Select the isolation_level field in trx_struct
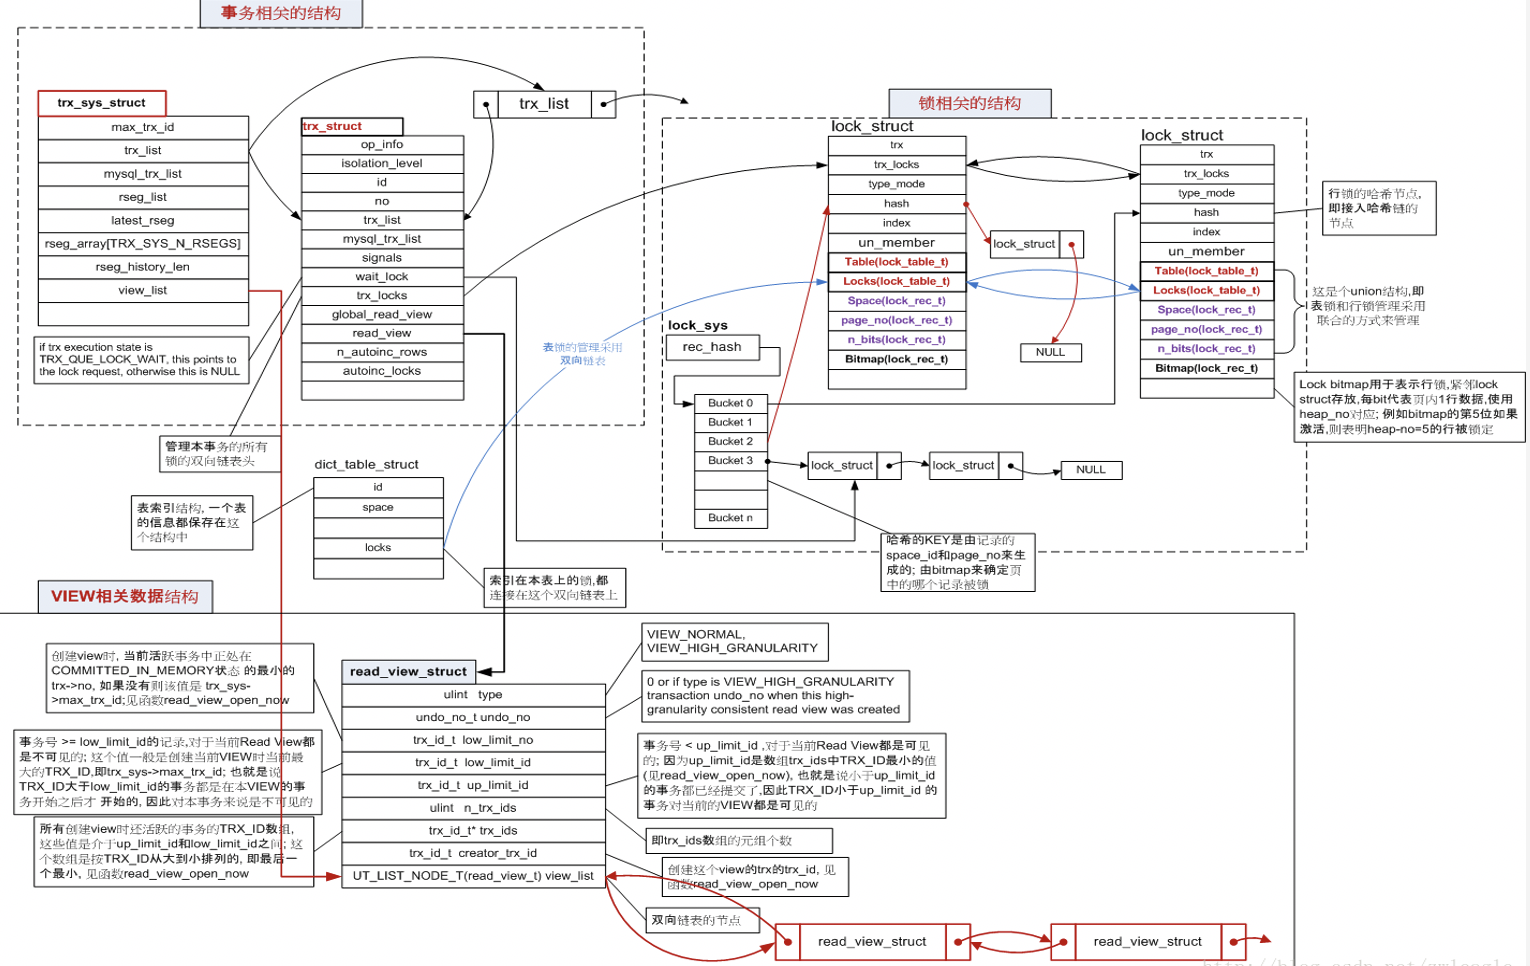Viewport: 1530px width, 966px height. [x=382, y=164]
